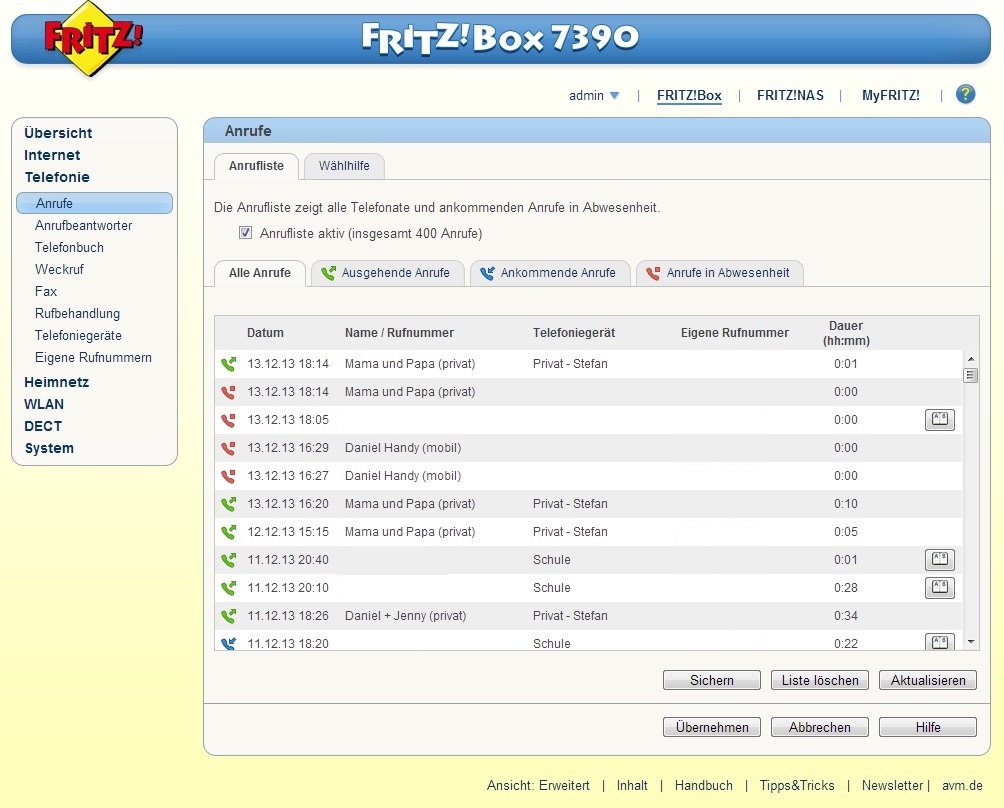Open Eigene Rufnummern in the sidebar
The width and height of the screenshot is (1004, 808).
[93, 357]
